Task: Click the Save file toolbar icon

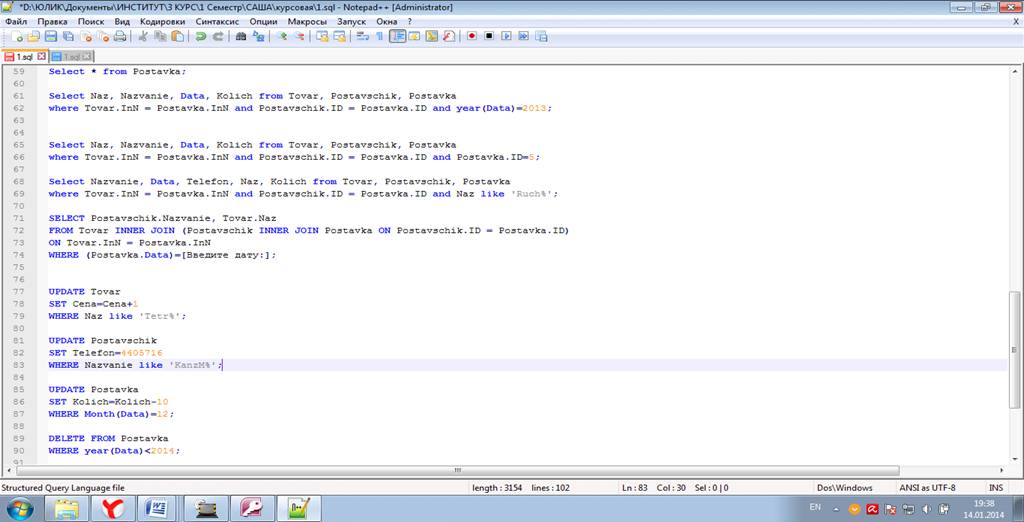Action: [50, 37]
